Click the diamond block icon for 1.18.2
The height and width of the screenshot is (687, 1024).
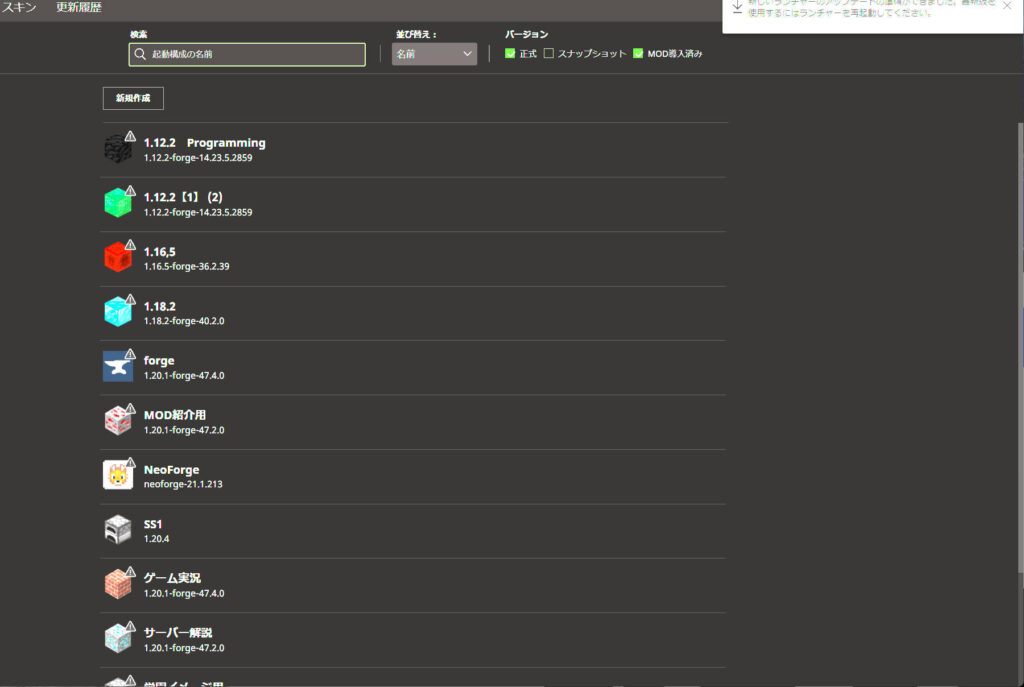118,312
